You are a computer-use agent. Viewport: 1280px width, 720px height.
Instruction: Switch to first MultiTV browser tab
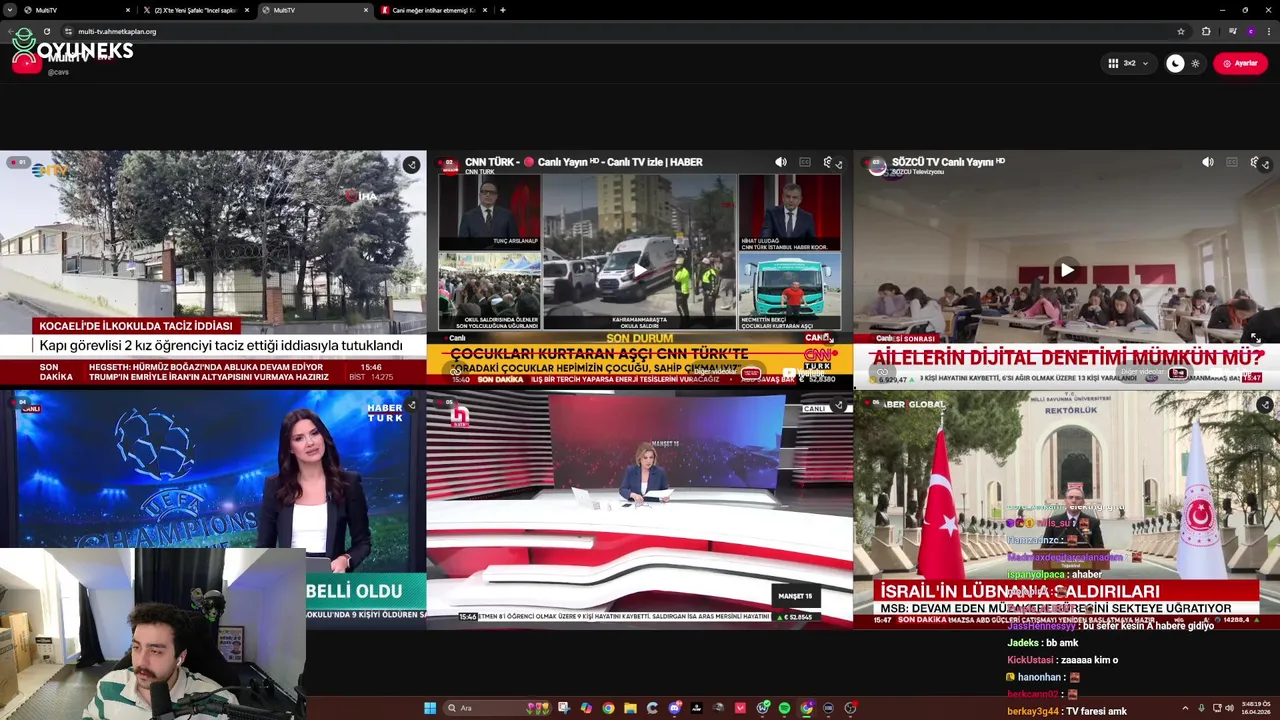(77, 10)
